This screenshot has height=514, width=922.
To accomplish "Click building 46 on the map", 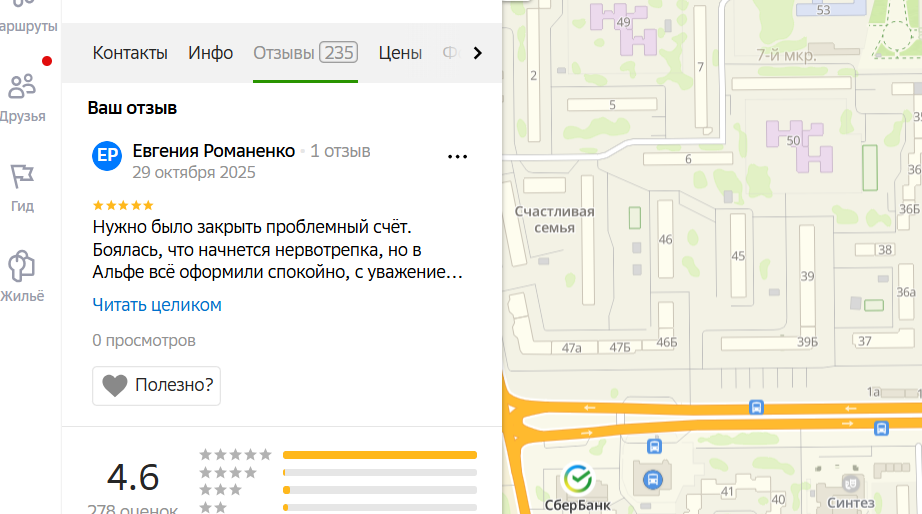I will (665, 239).
